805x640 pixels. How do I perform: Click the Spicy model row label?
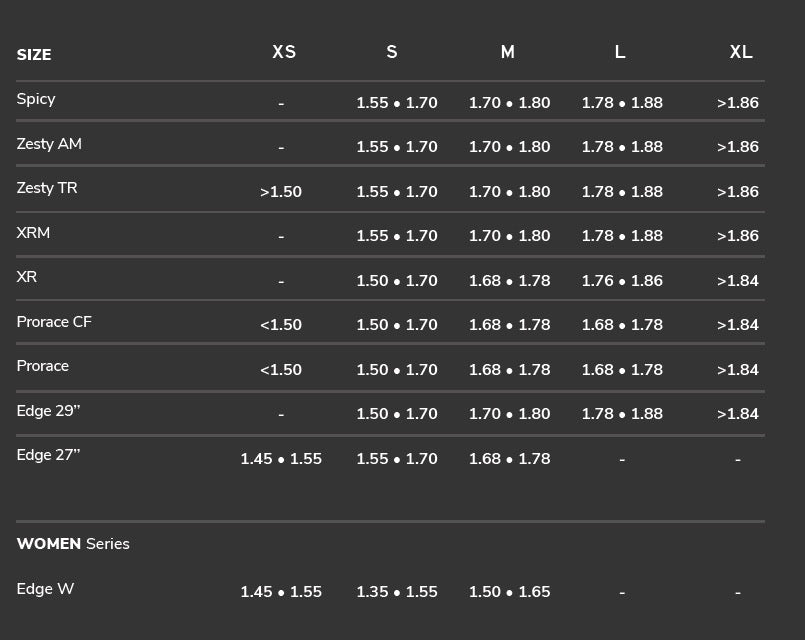point(36,99)
